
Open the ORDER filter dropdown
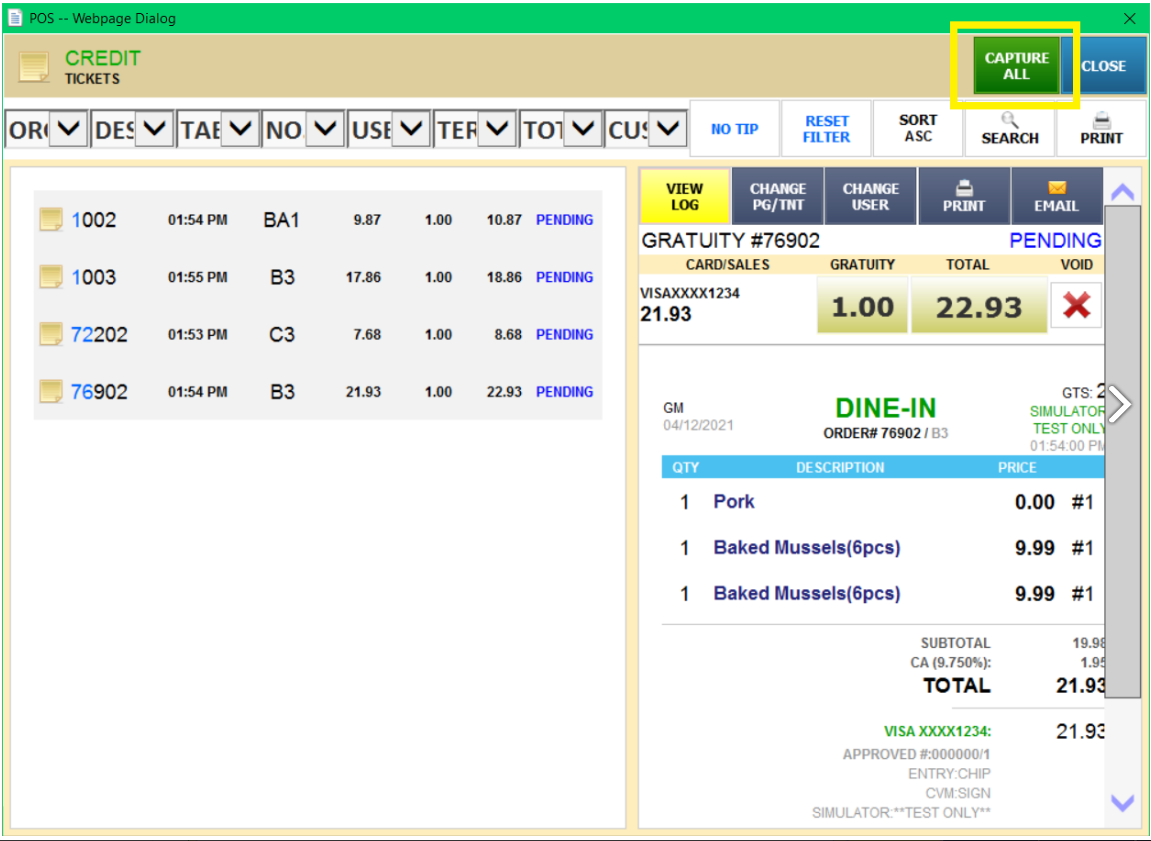tap(47, 129)
